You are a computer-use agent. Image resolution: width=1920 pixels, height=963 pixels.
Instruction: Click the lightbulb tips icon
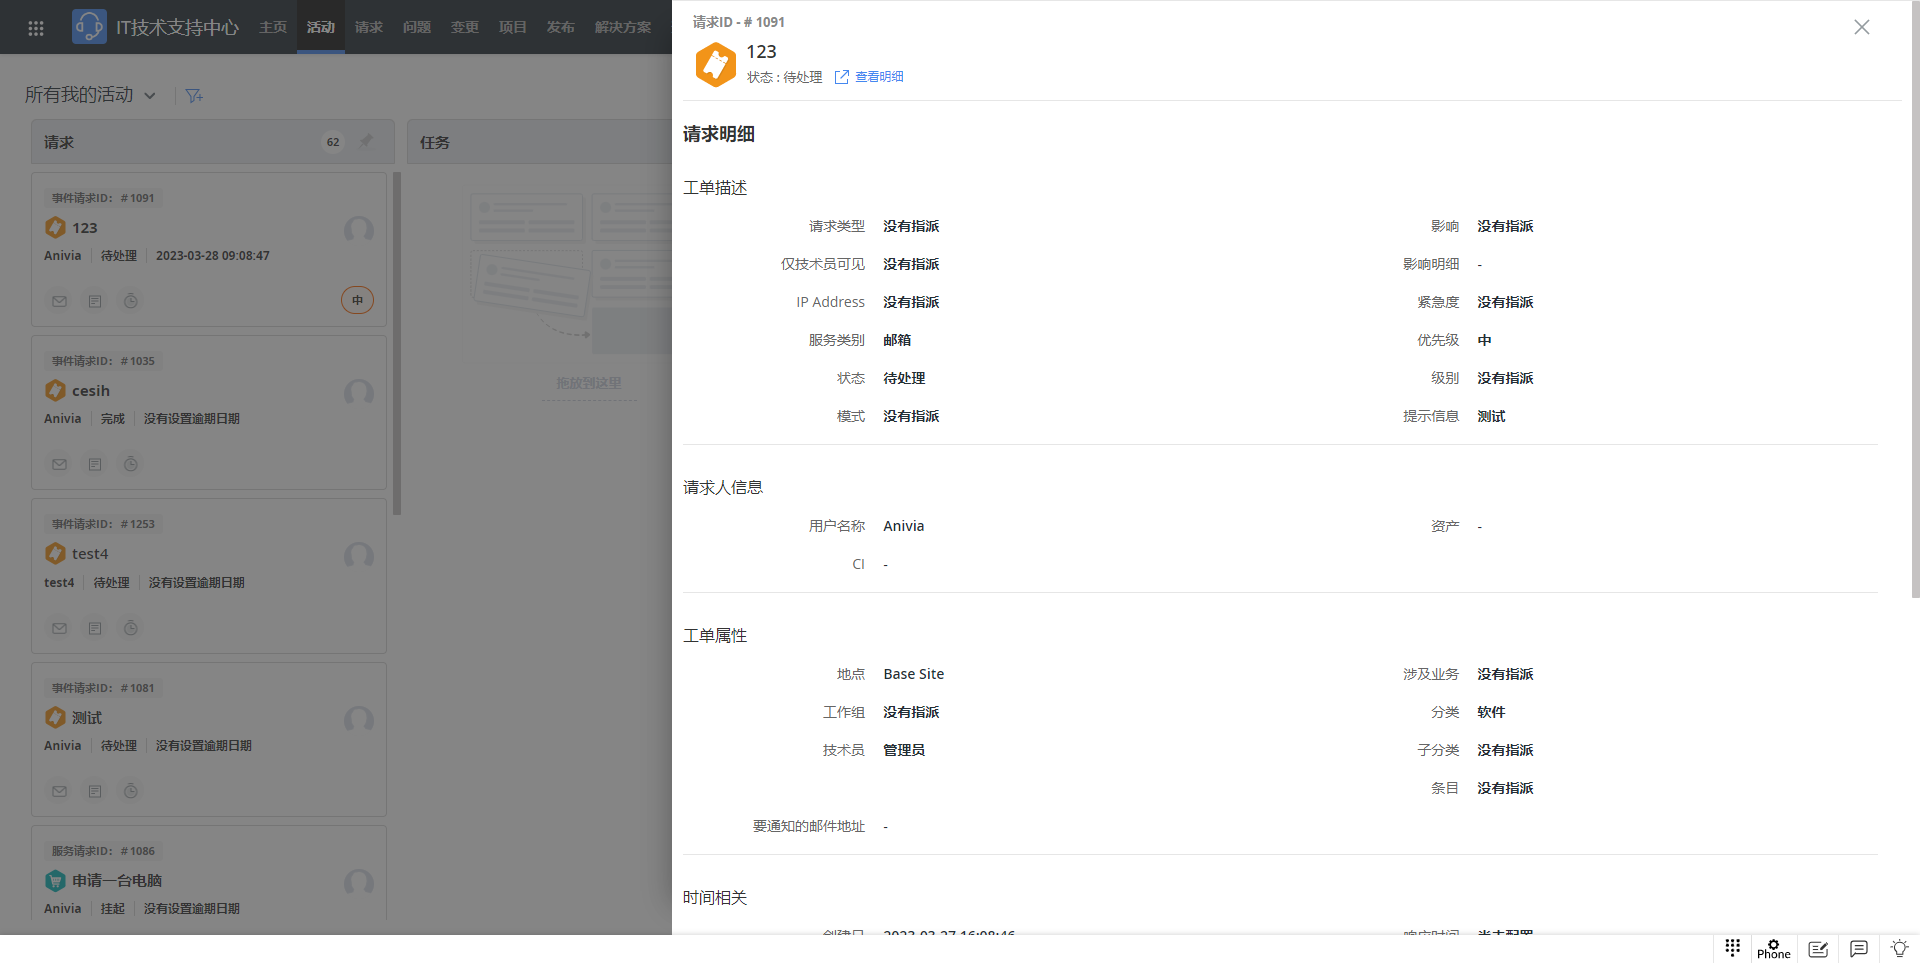tap(1899, 948)
